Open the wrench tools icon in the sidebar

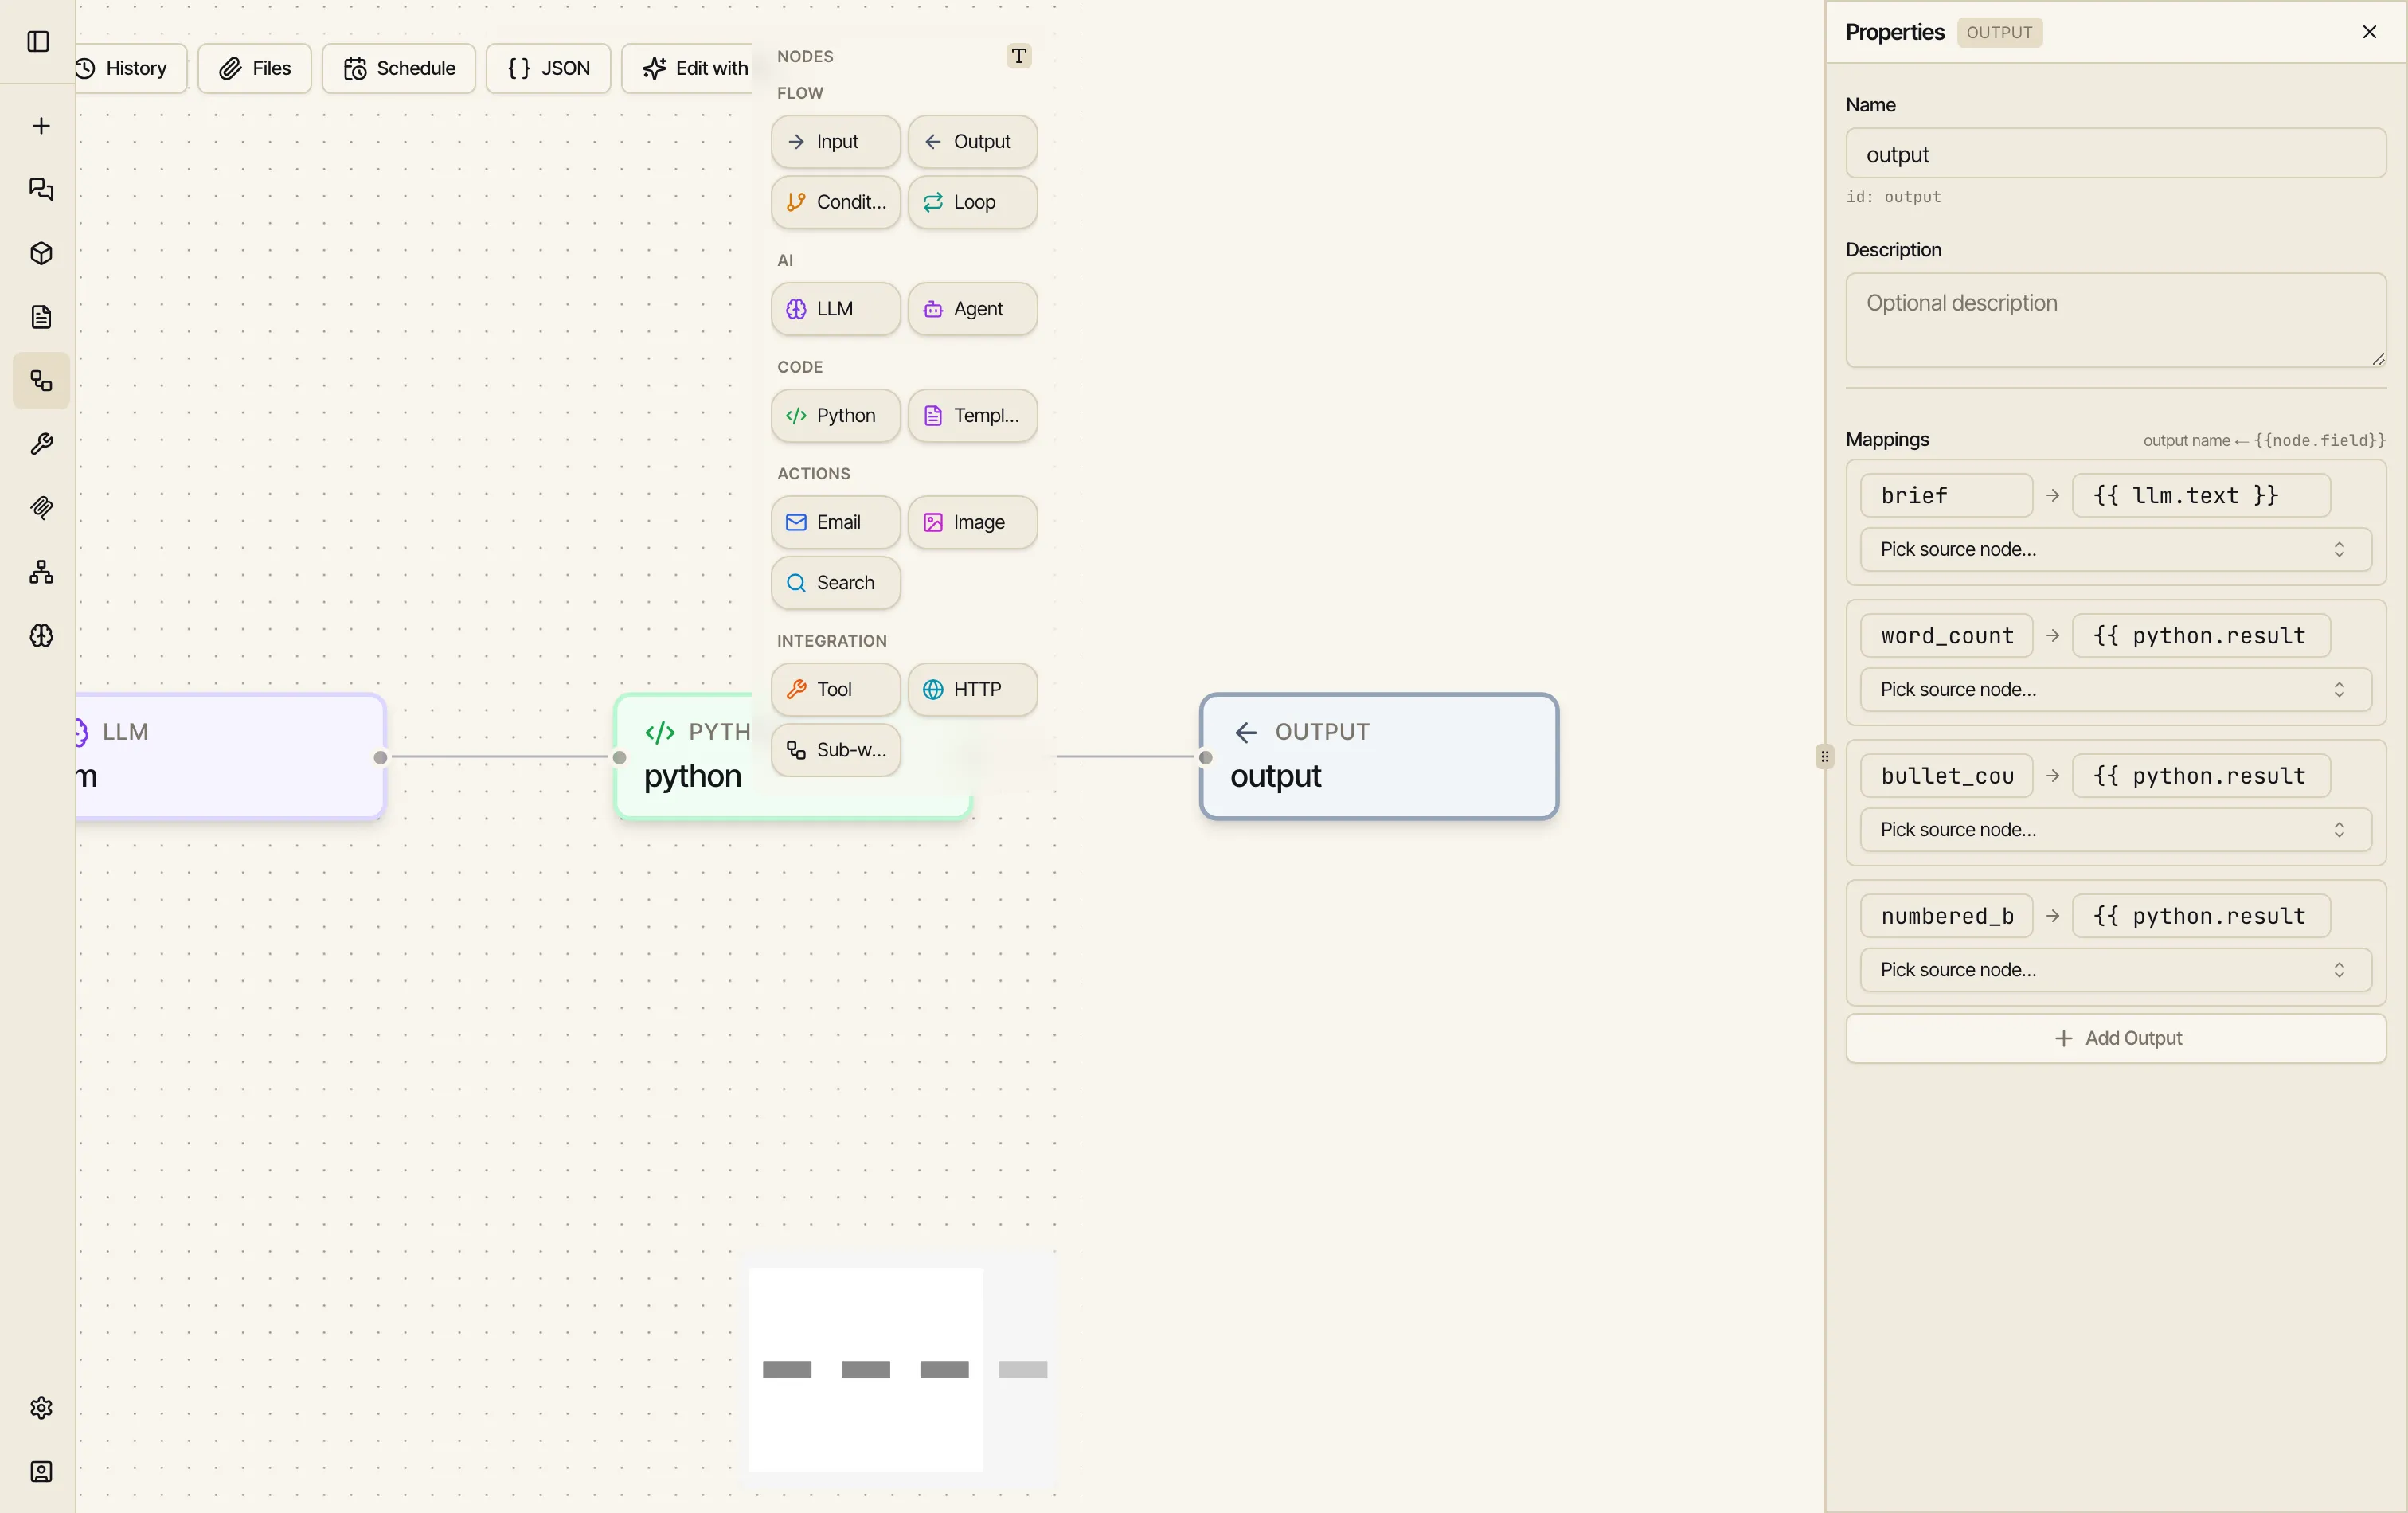point(41,445)
